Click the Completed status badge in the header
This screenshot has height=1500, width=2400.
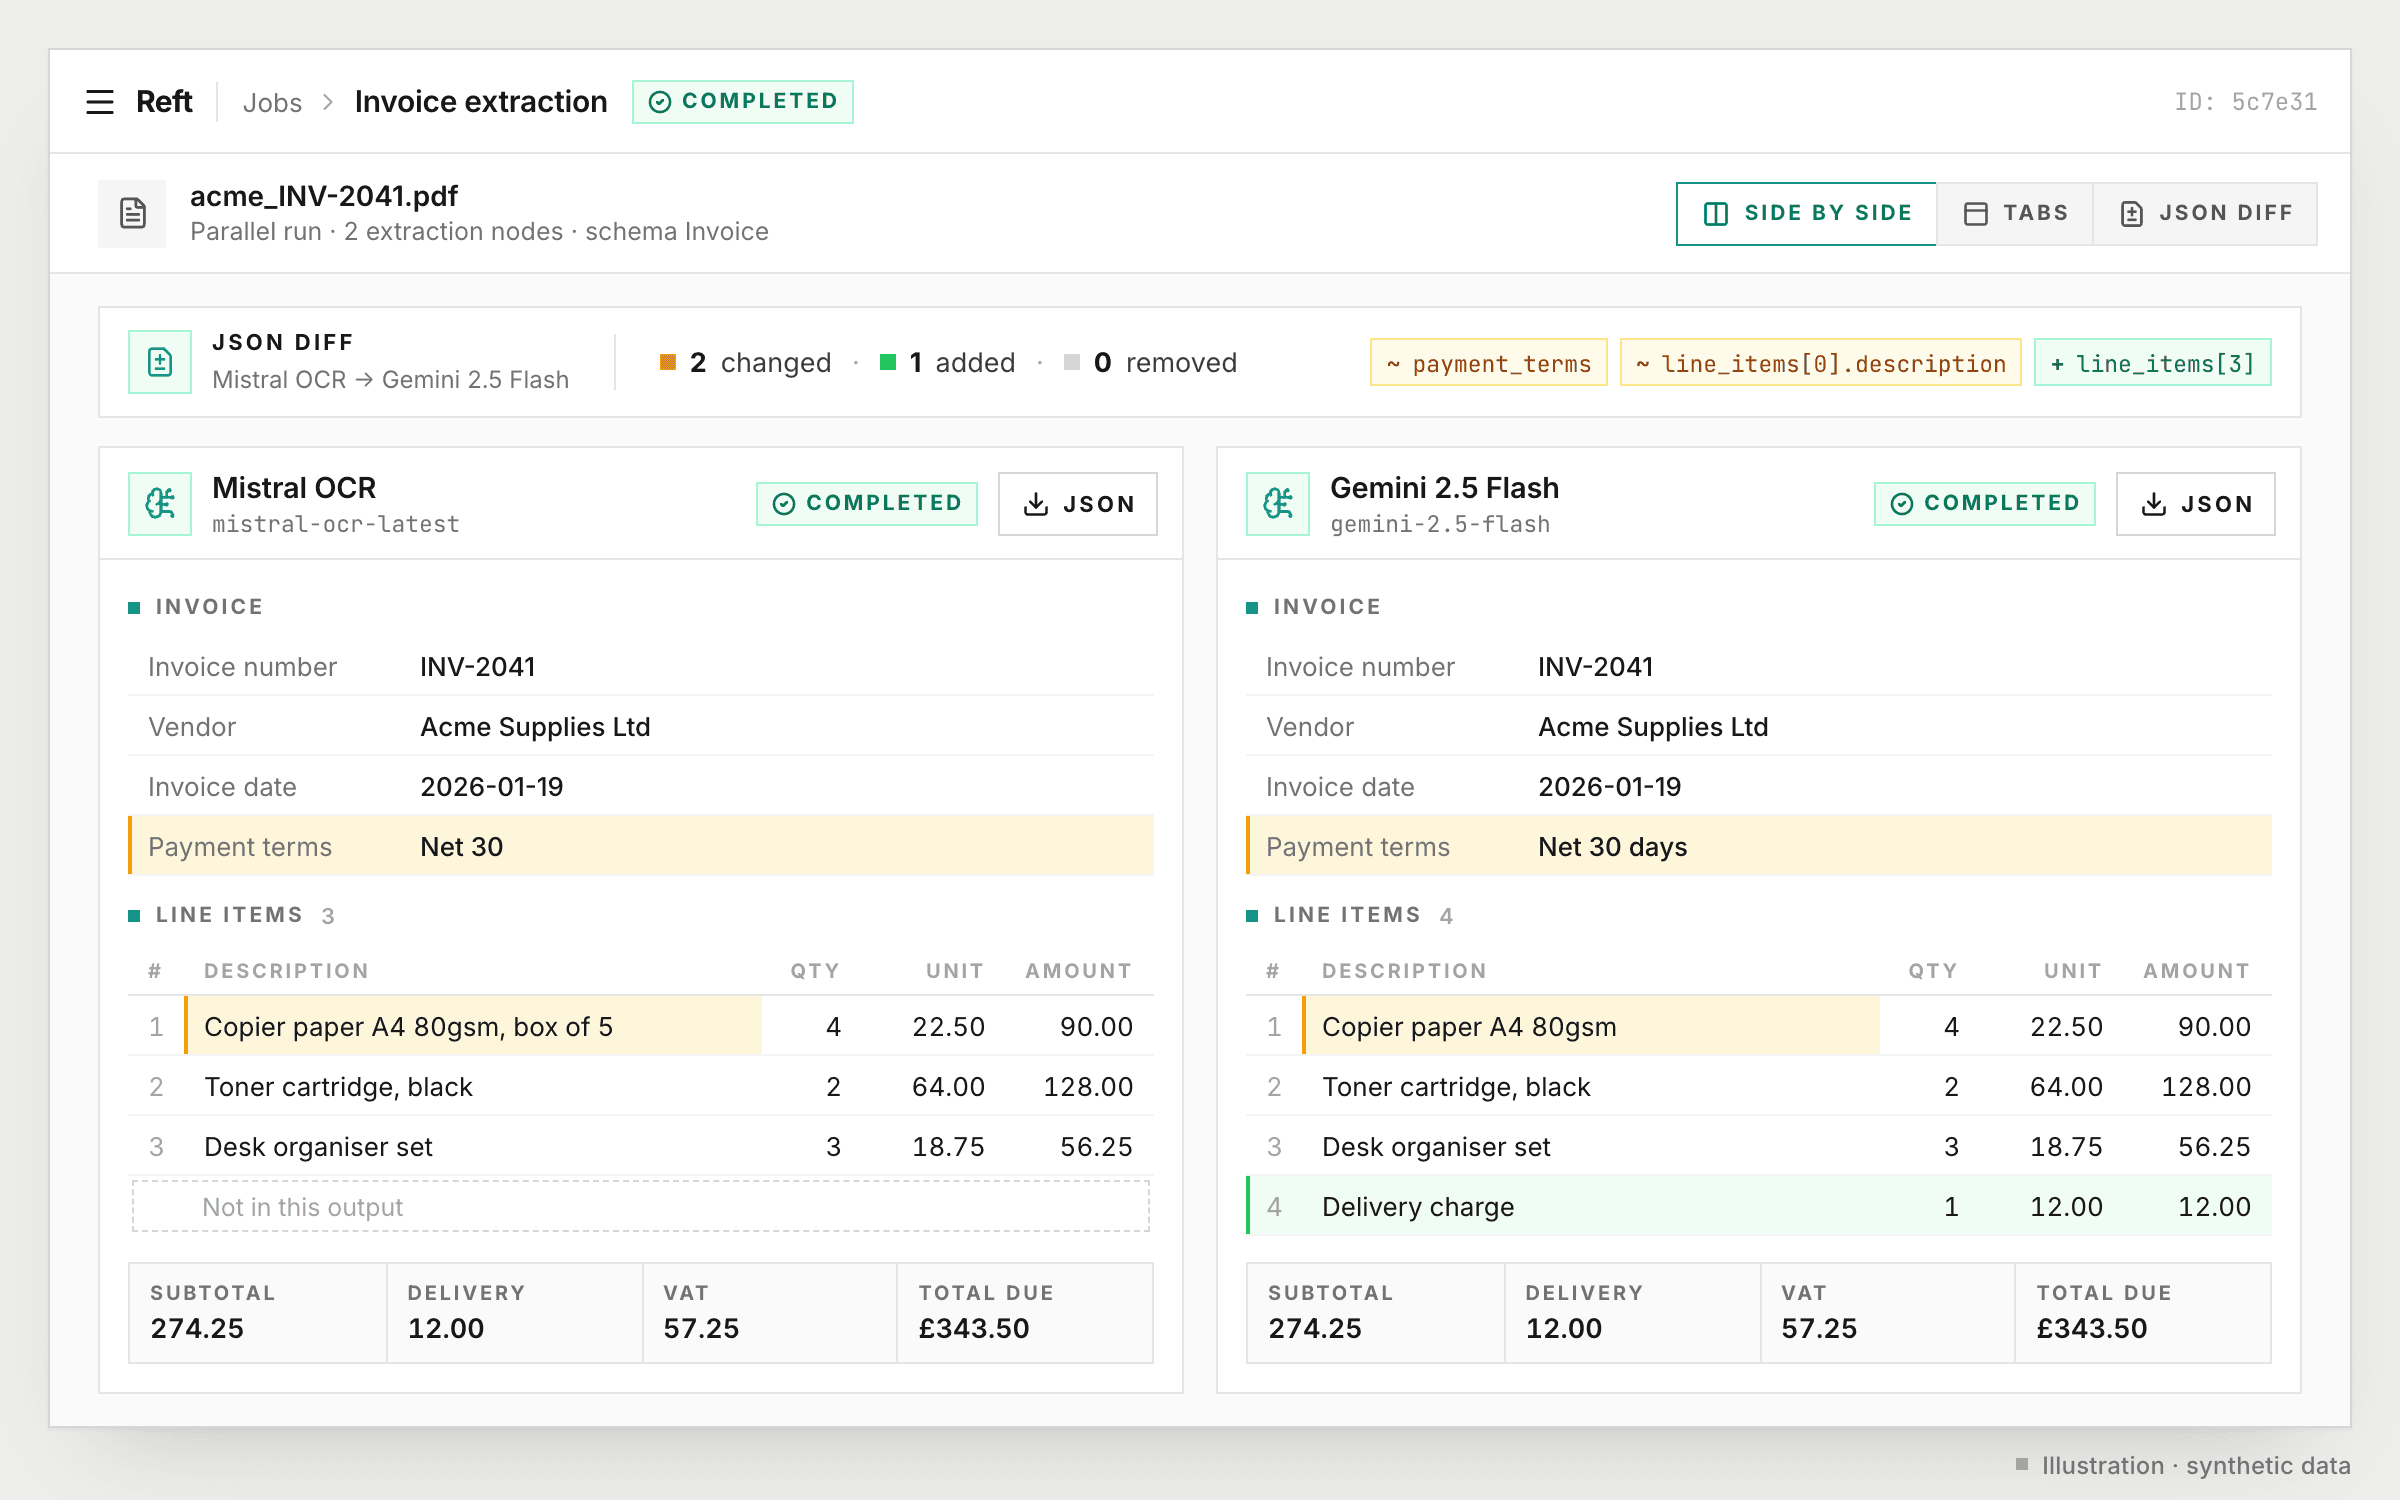[x=743, y=102]
